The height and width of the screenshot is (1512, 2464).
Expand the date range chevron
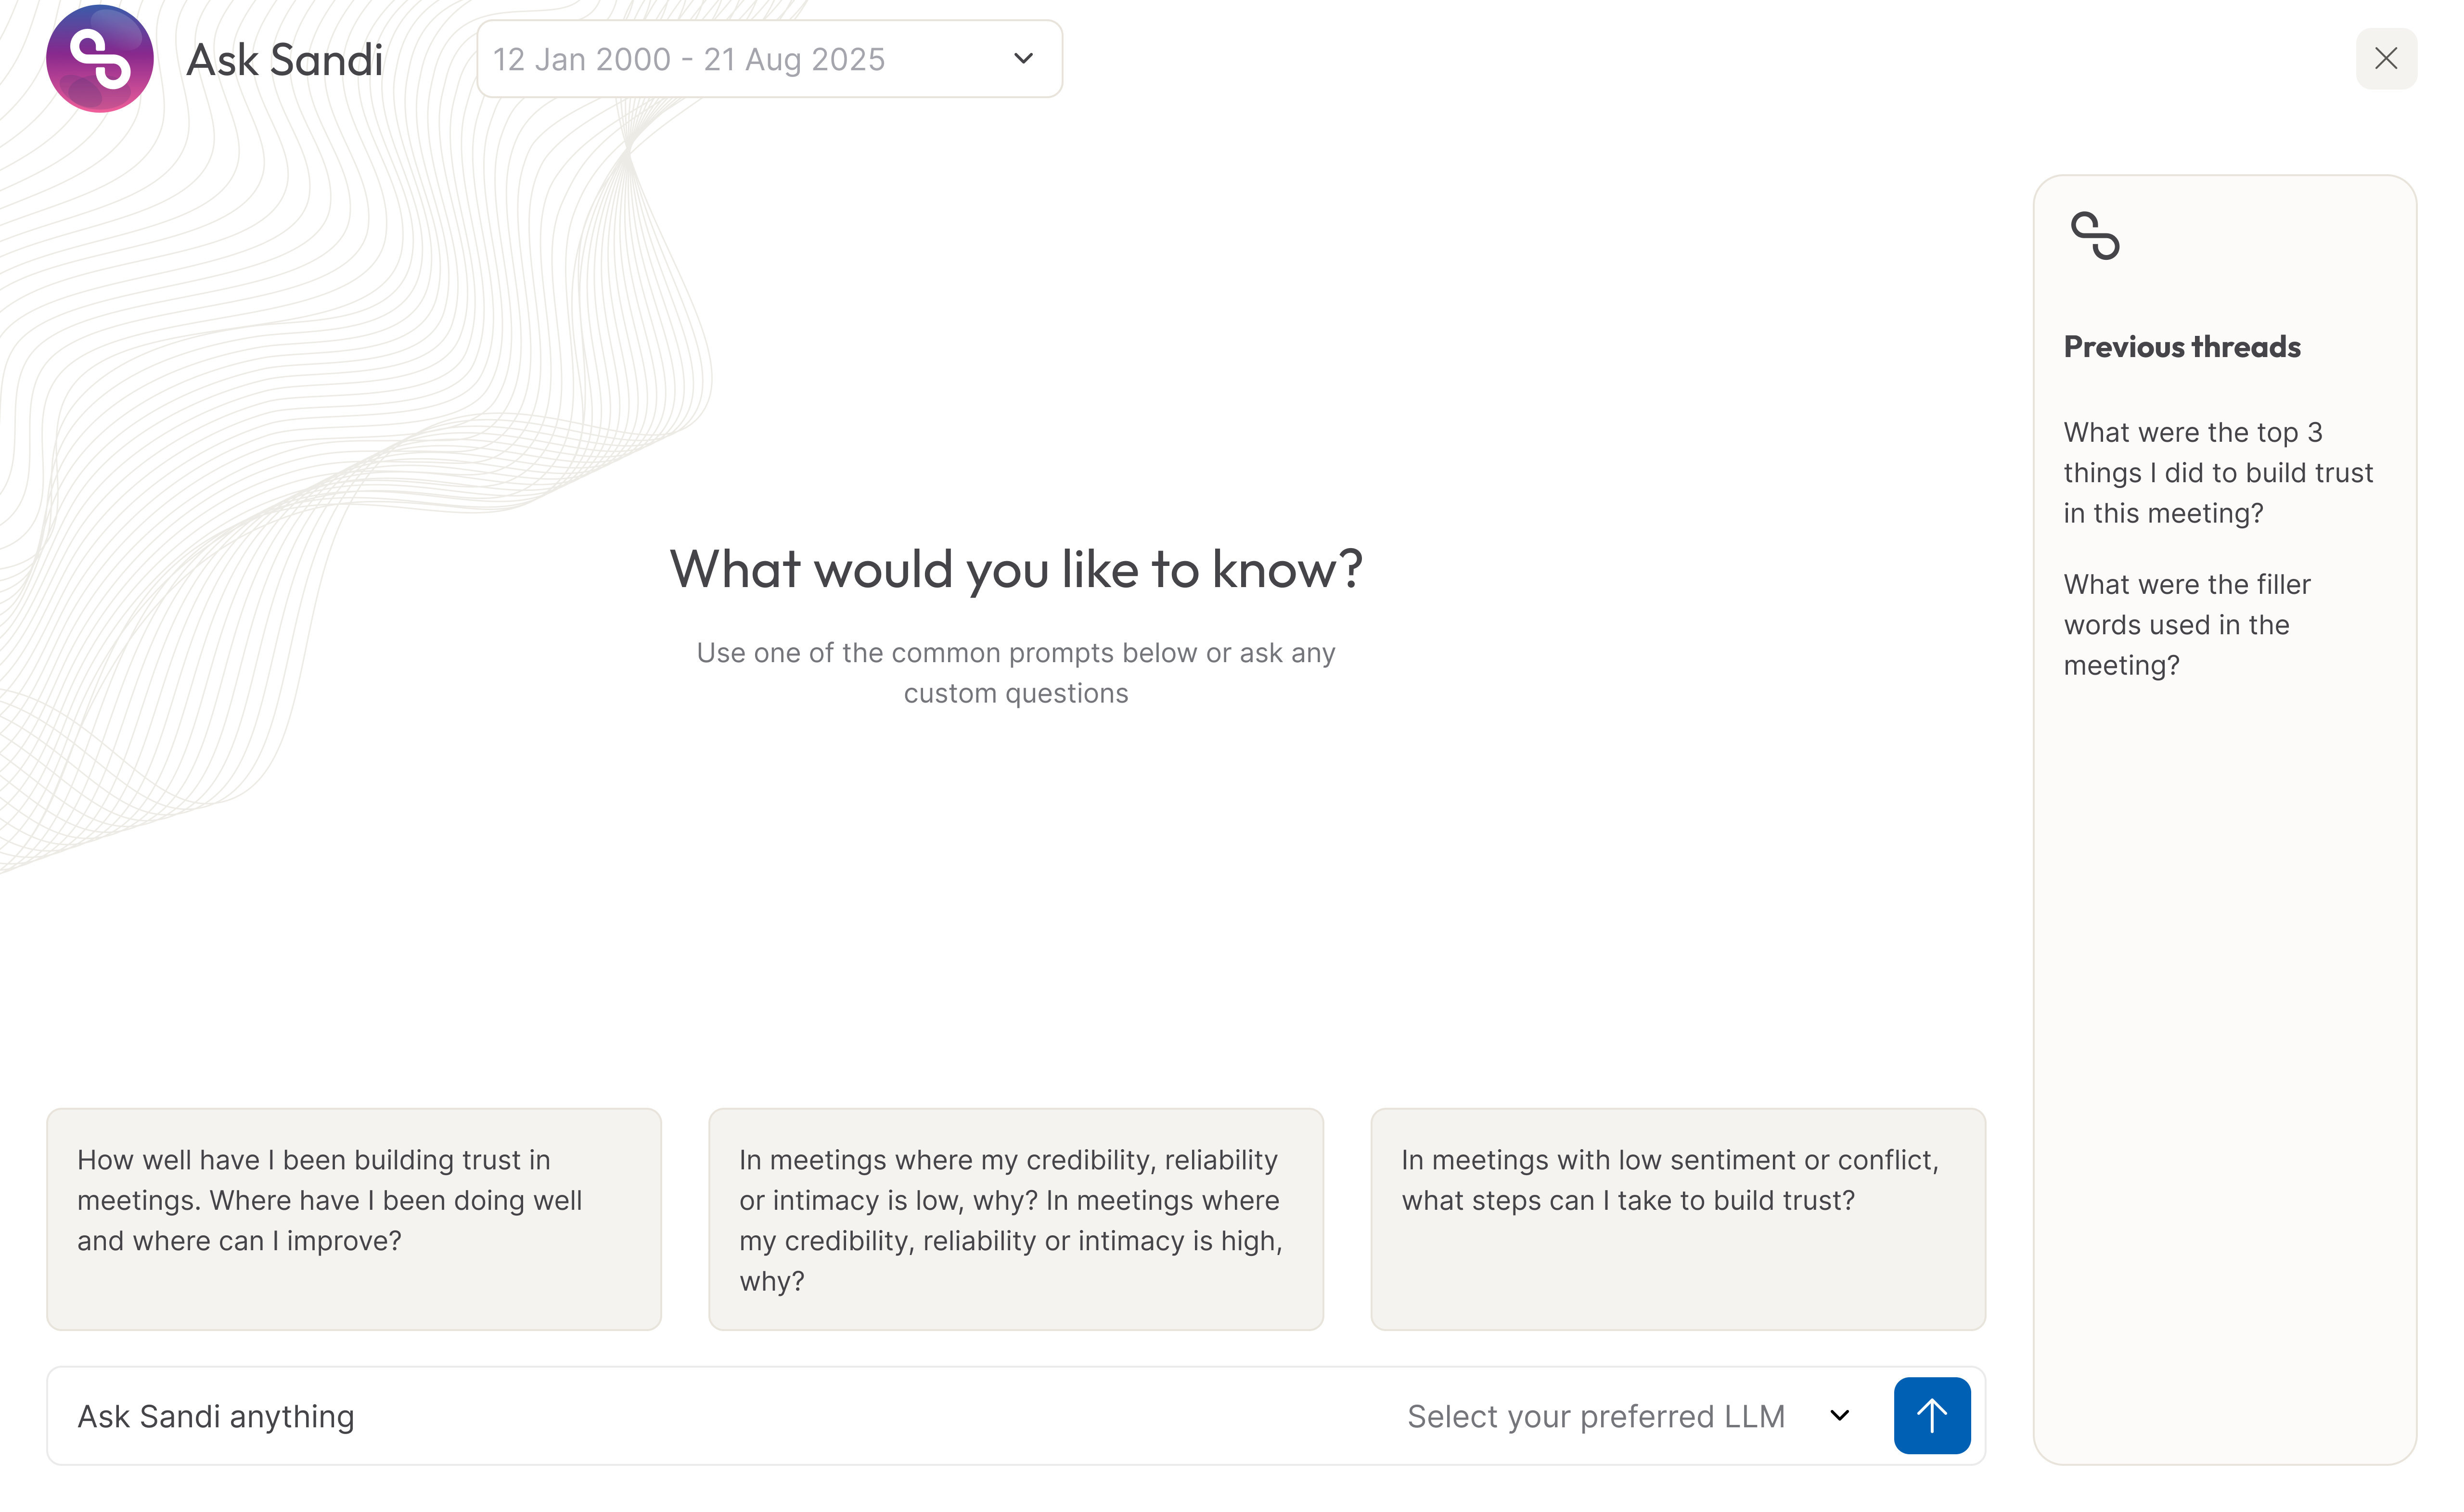(1022, 59)
